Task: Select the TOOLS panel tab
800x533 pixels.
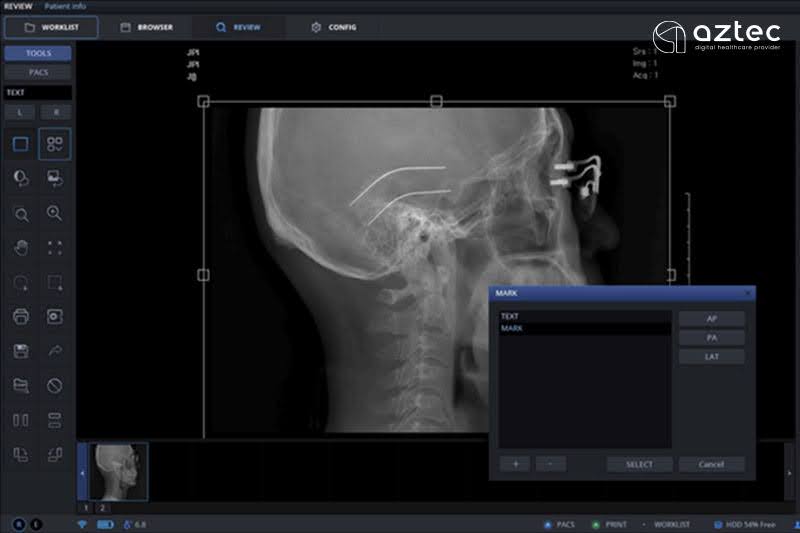Action: click(38, 53)
